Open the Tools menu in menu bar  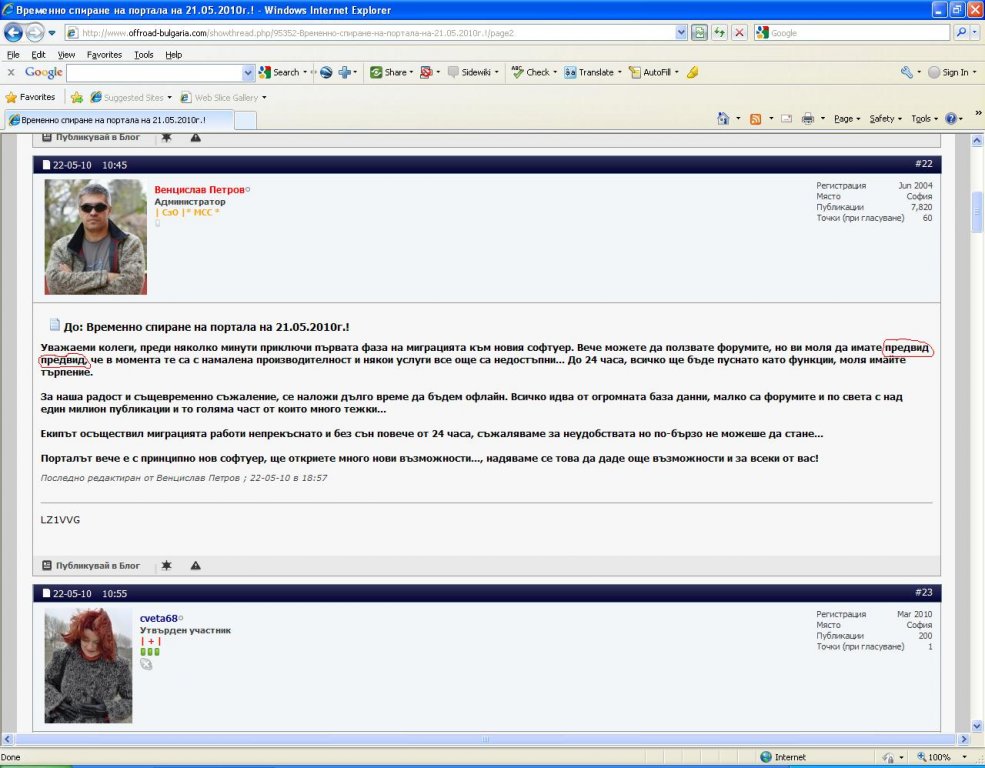pyautogui.click(x=144, y=55)
